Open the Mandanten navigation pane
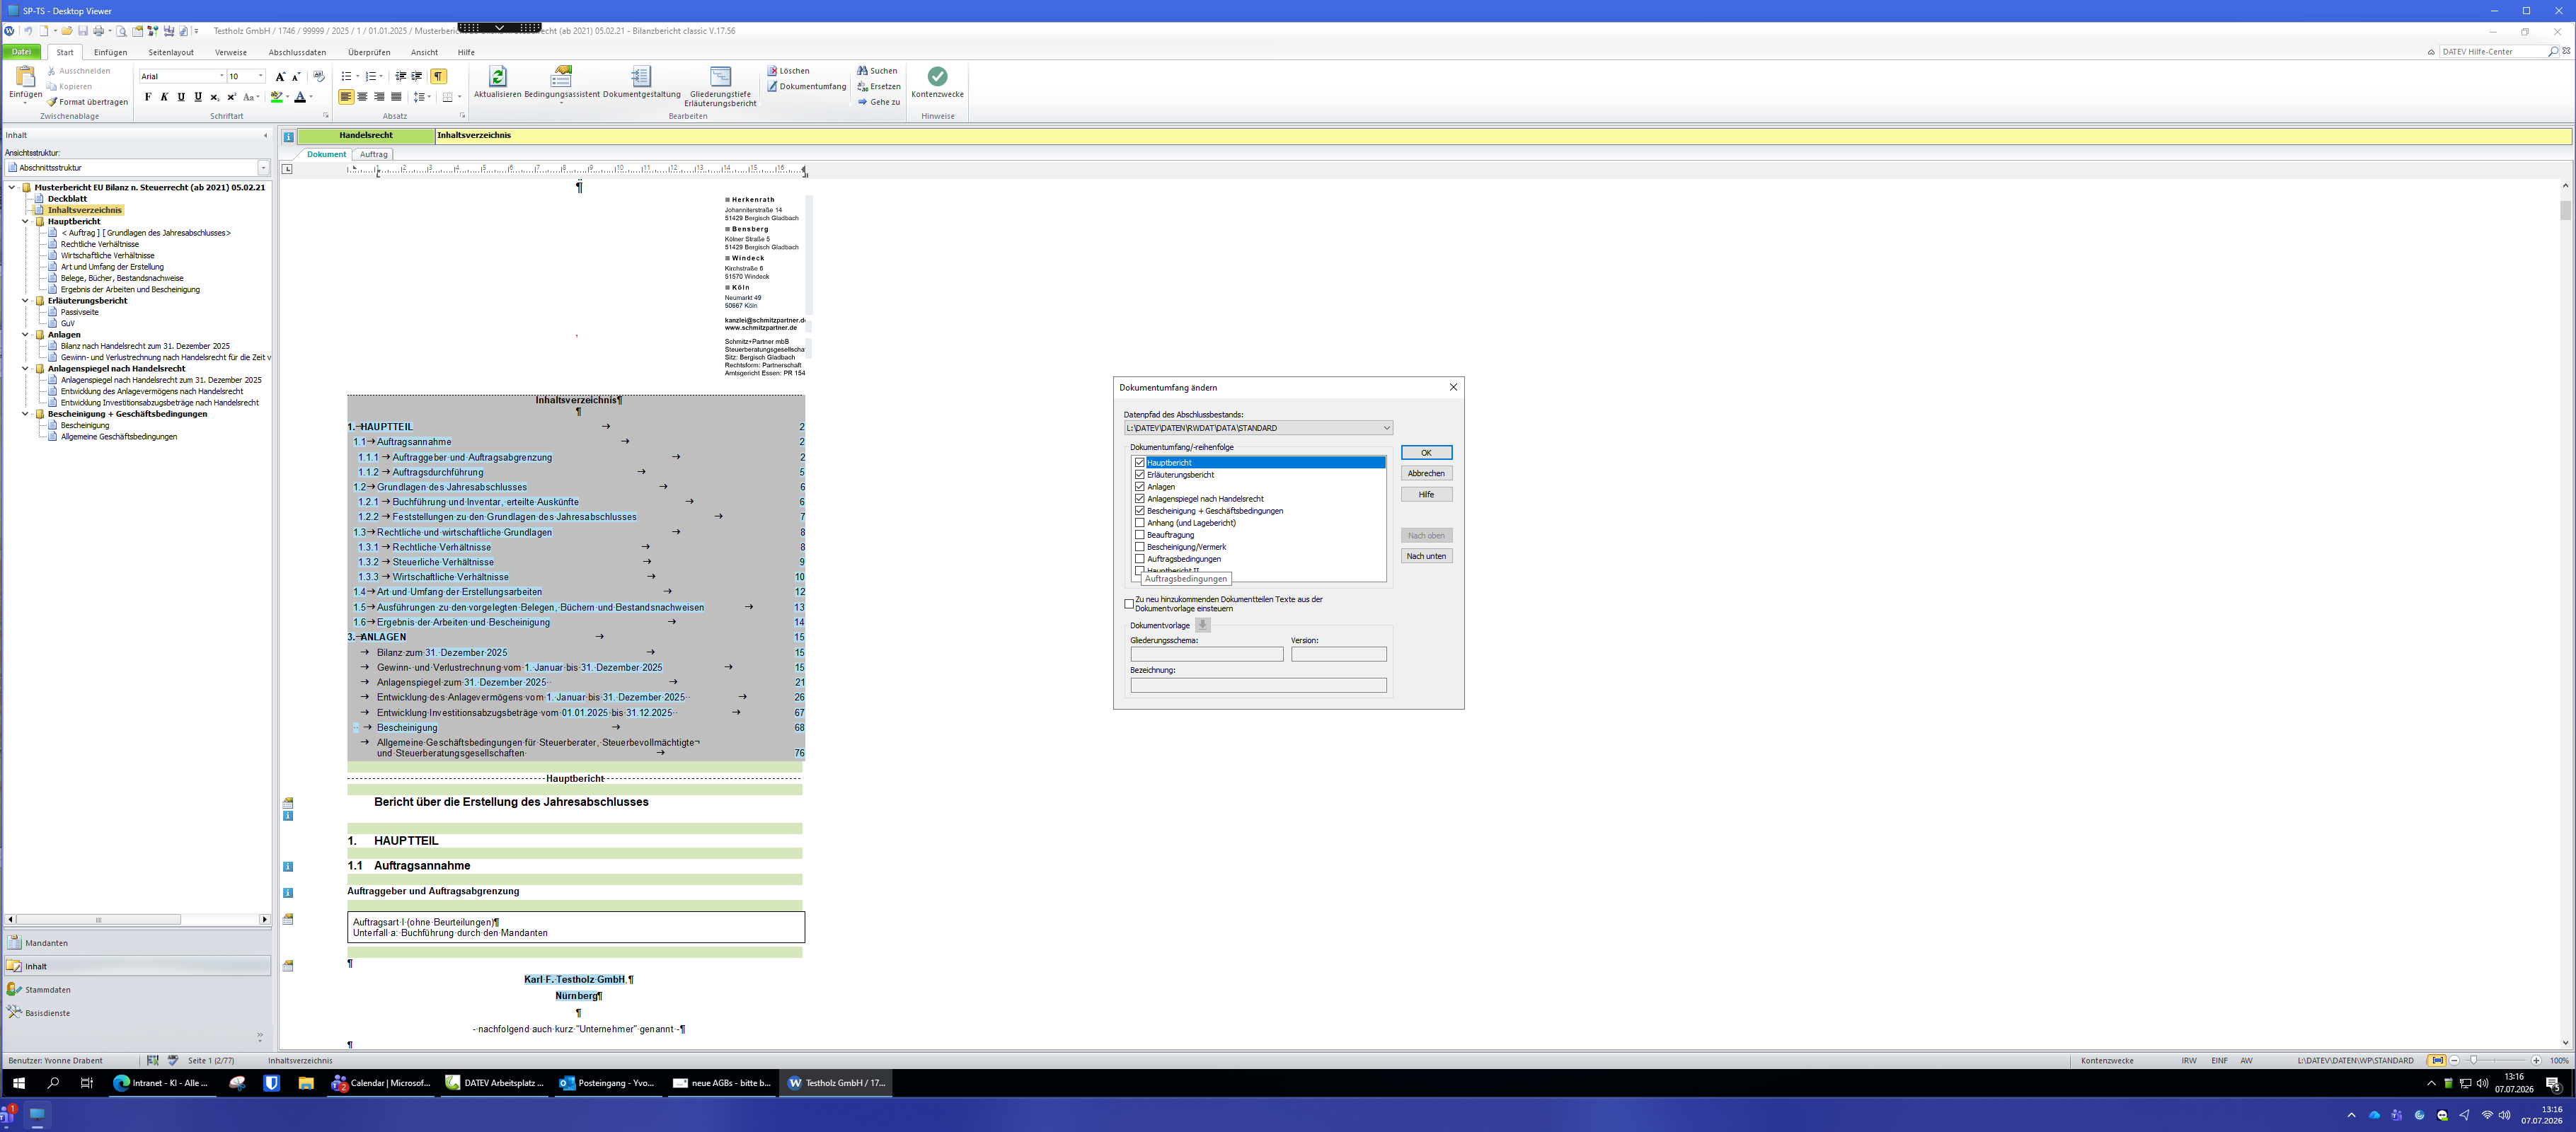 (x=138, y=943)
